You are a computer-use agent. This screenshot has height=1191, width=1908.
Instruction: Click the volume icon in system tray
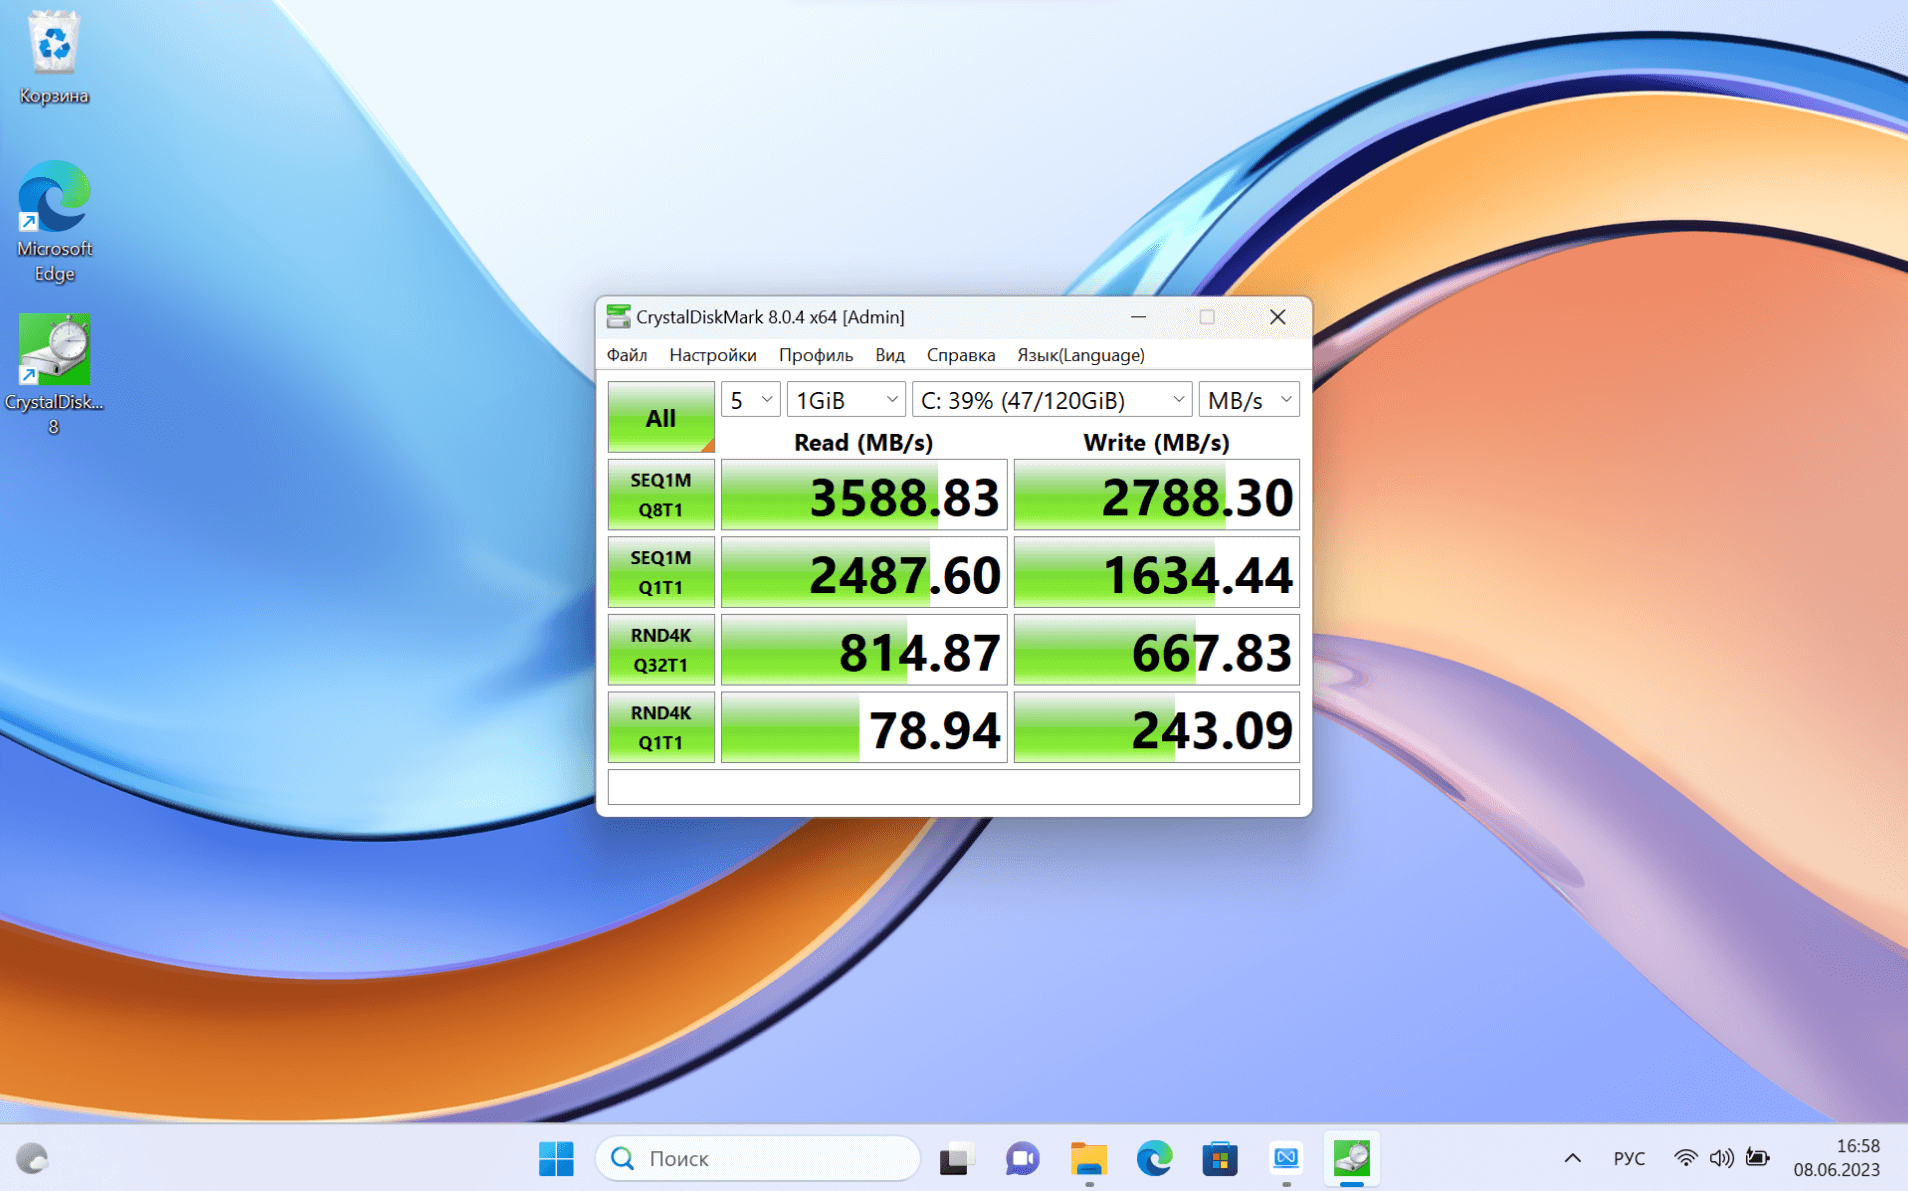point(1720,1158)
